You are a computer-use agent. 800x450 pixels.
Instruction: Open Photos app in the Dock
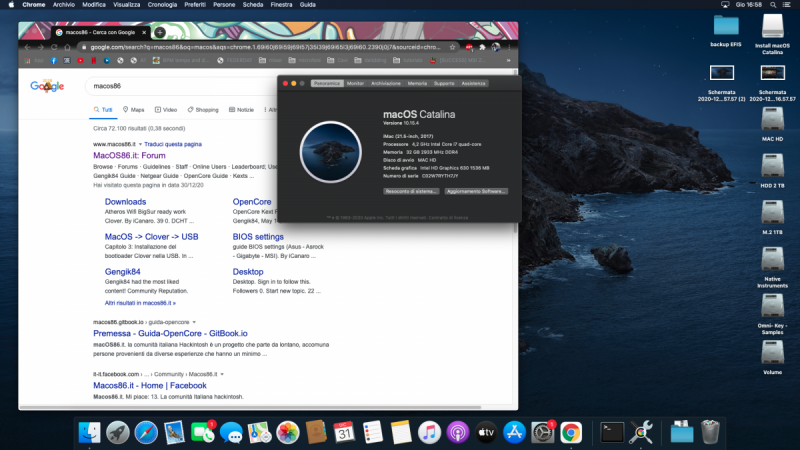(x=288, y=433)
